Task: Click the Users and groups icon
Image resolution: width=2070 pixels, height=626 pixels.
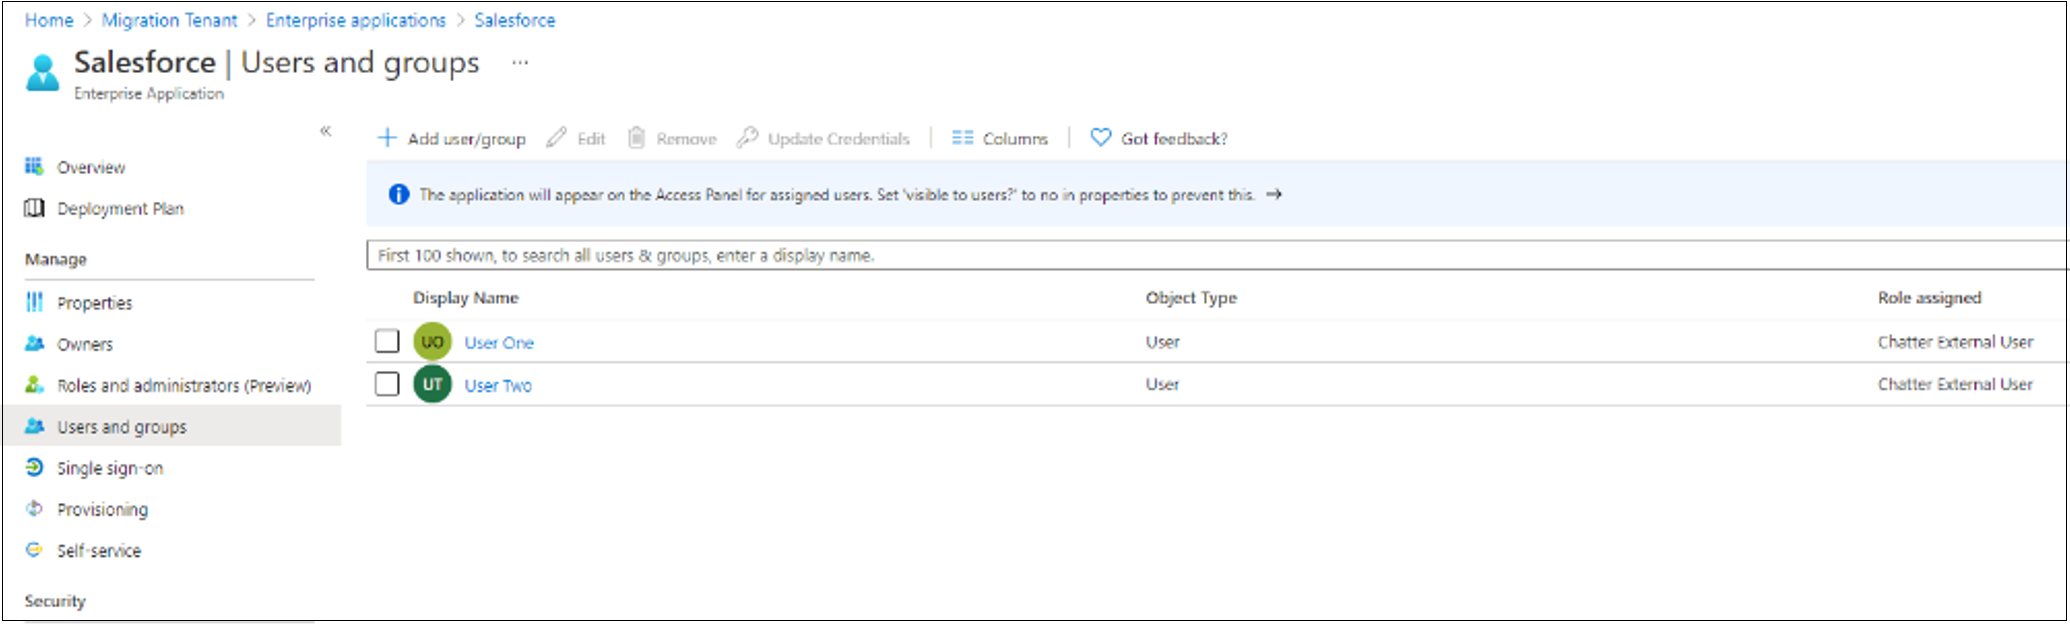Action: click(34, 426)
